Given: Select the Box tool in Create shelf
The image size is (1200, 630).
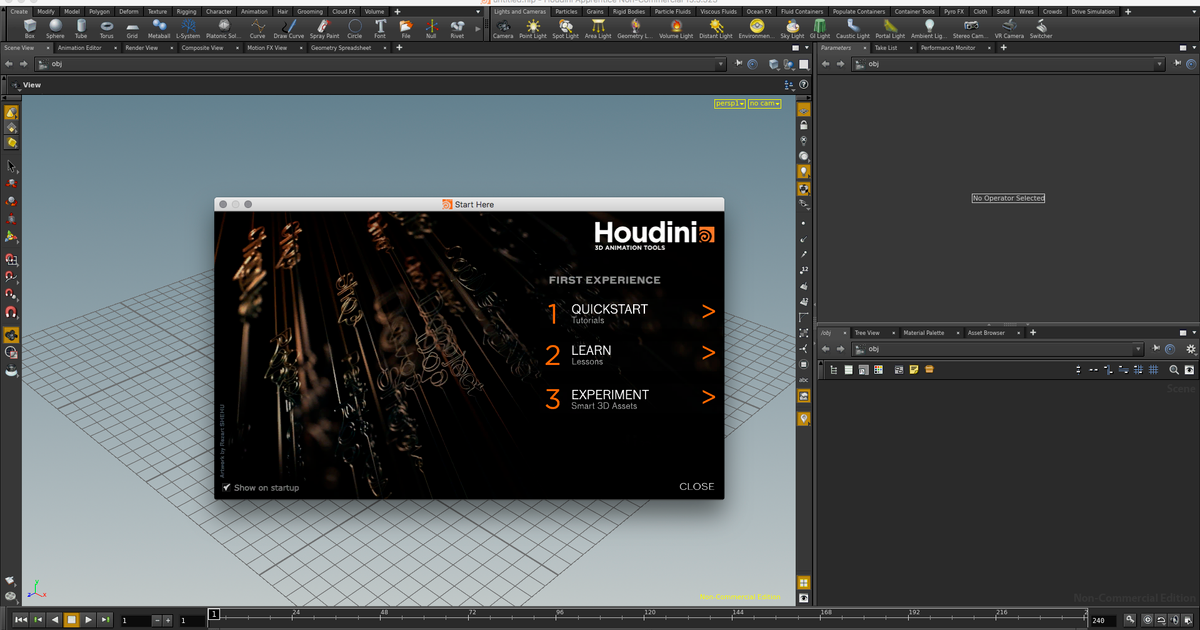Looking at the screenshot, I should coord(29,28).
